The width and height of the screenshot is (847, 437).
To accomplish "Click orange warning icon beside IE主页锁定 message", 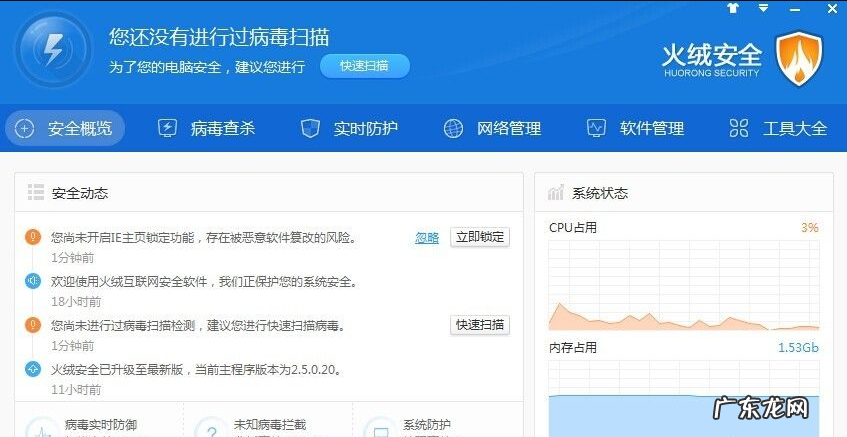I will tap(33, 237).
